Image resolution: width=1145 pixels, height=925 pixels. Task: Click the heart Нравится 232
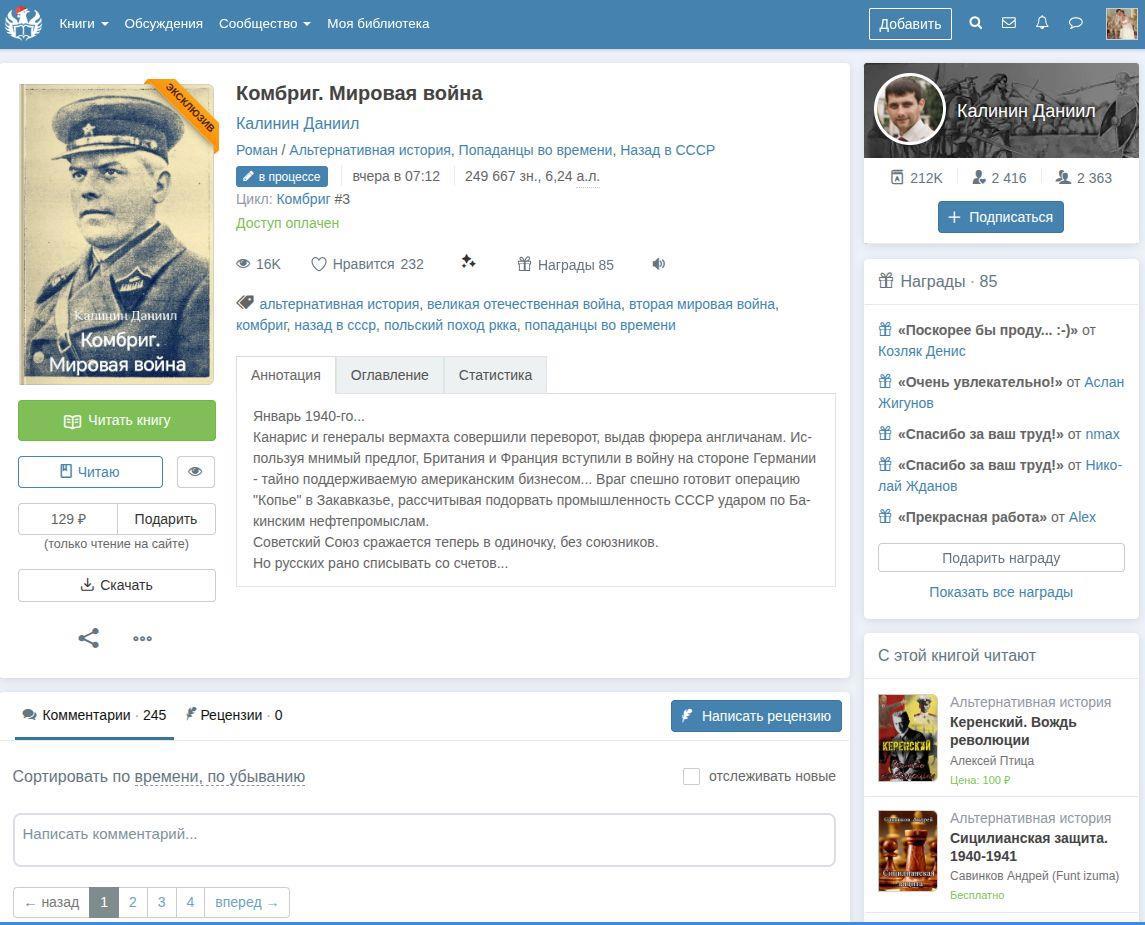[x=367, y=264]
